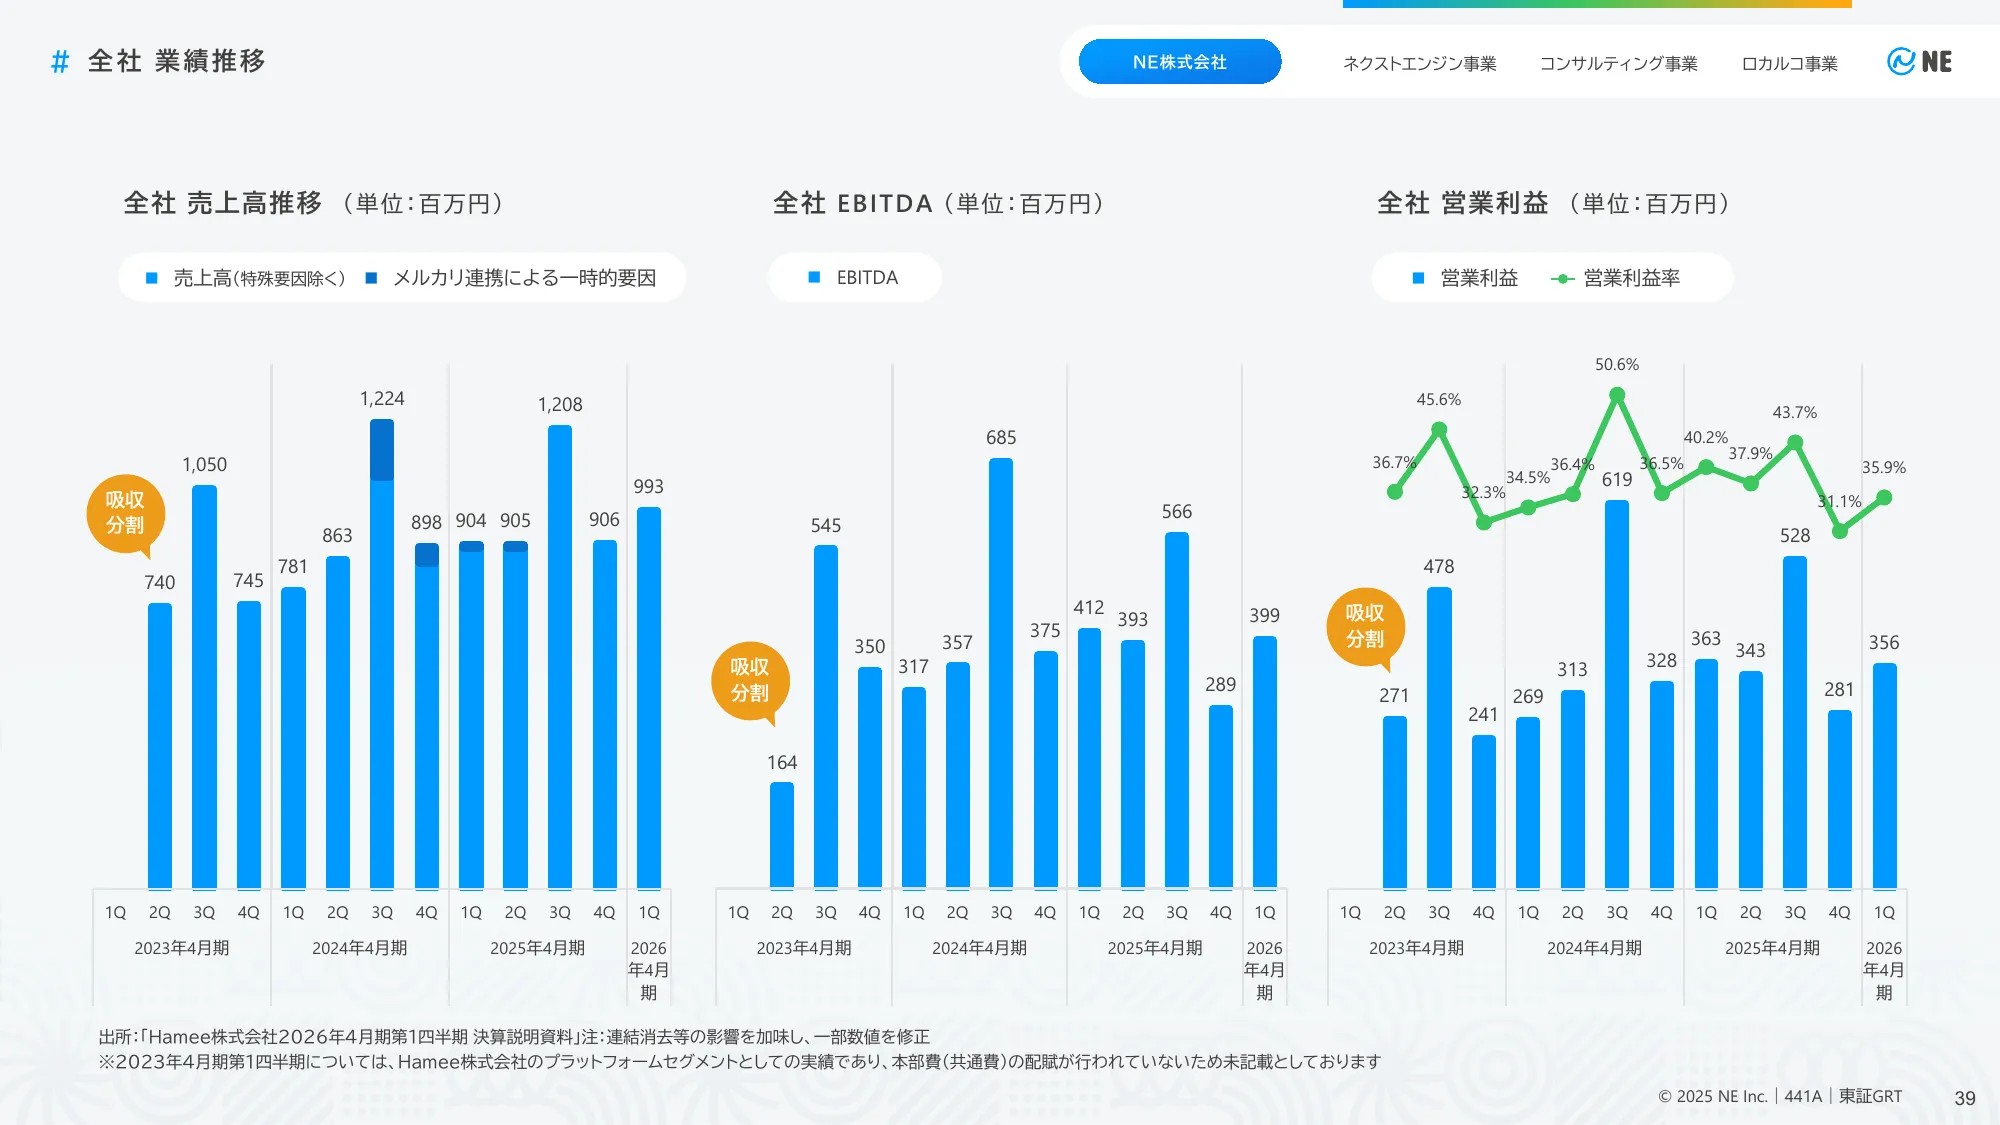Click the NE logo in the top right corner

(x=1922, y=61)
